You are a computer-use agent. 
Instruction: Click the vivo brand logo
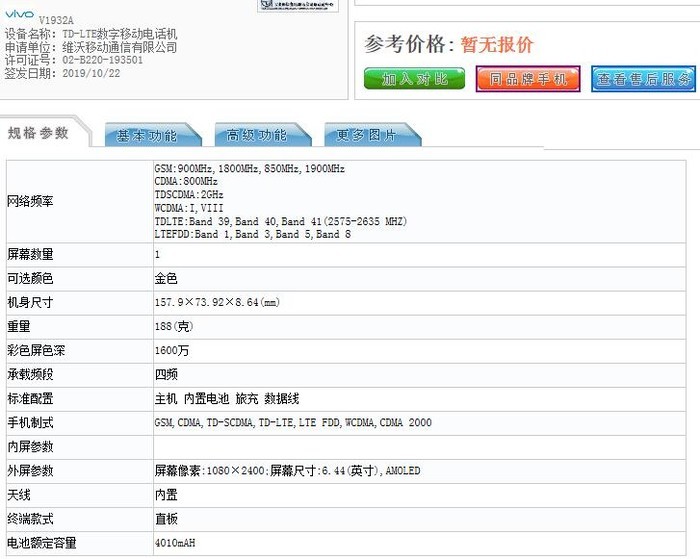(x=19, y=14)
